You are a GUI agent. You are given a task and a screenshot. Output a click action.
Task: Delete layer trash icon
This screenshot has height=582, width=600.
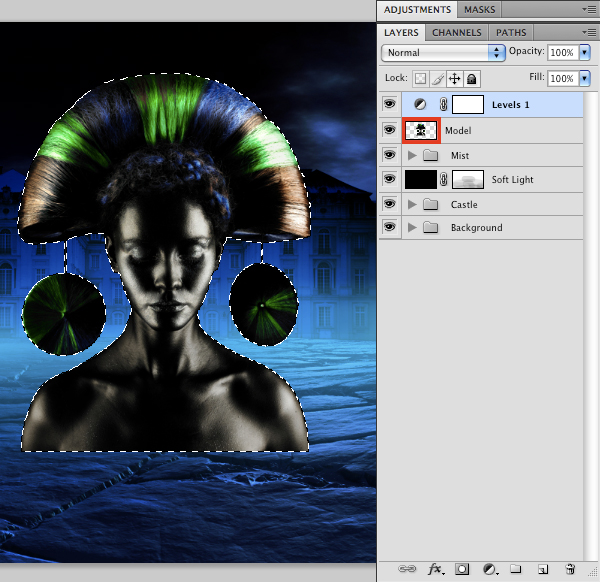(x=570, y=569)
